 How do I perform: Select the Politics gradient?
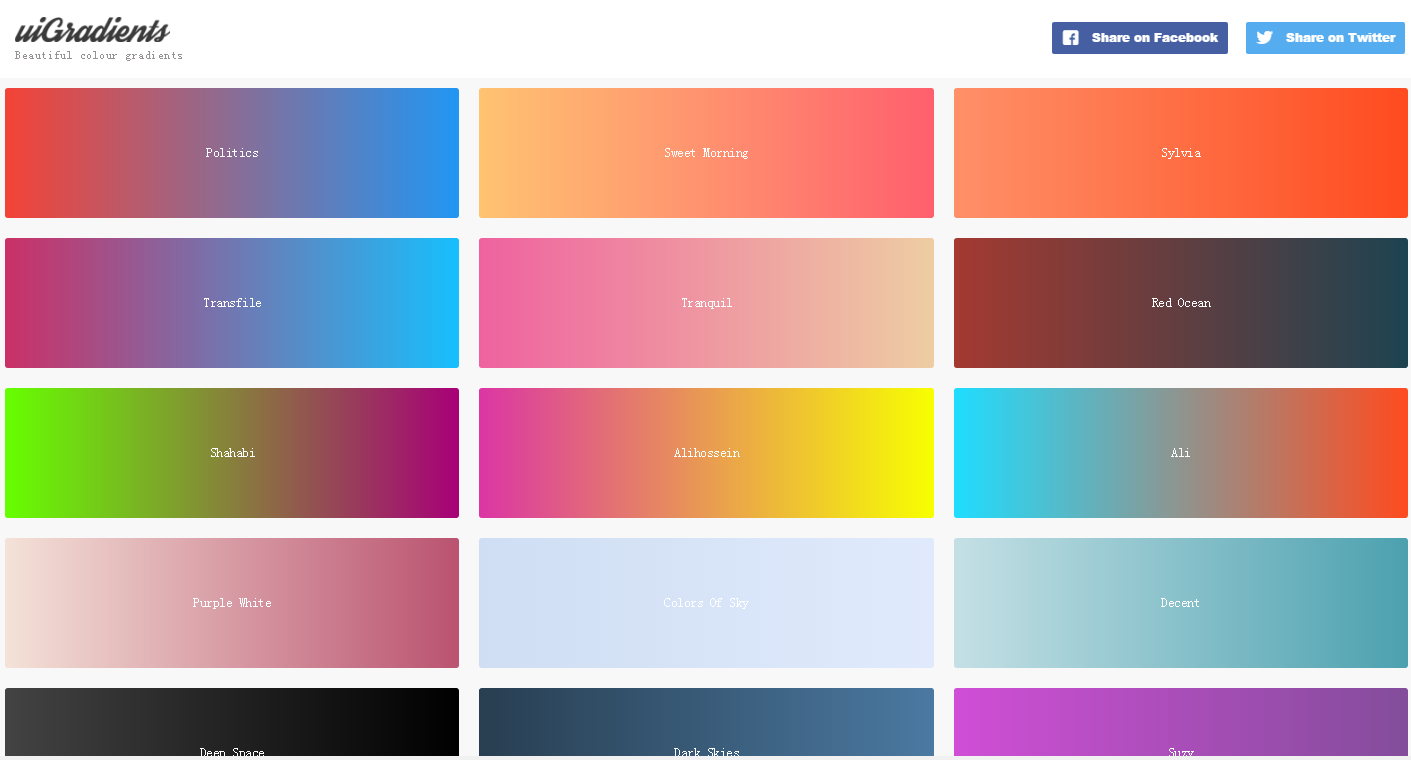[x=232, y=152]
